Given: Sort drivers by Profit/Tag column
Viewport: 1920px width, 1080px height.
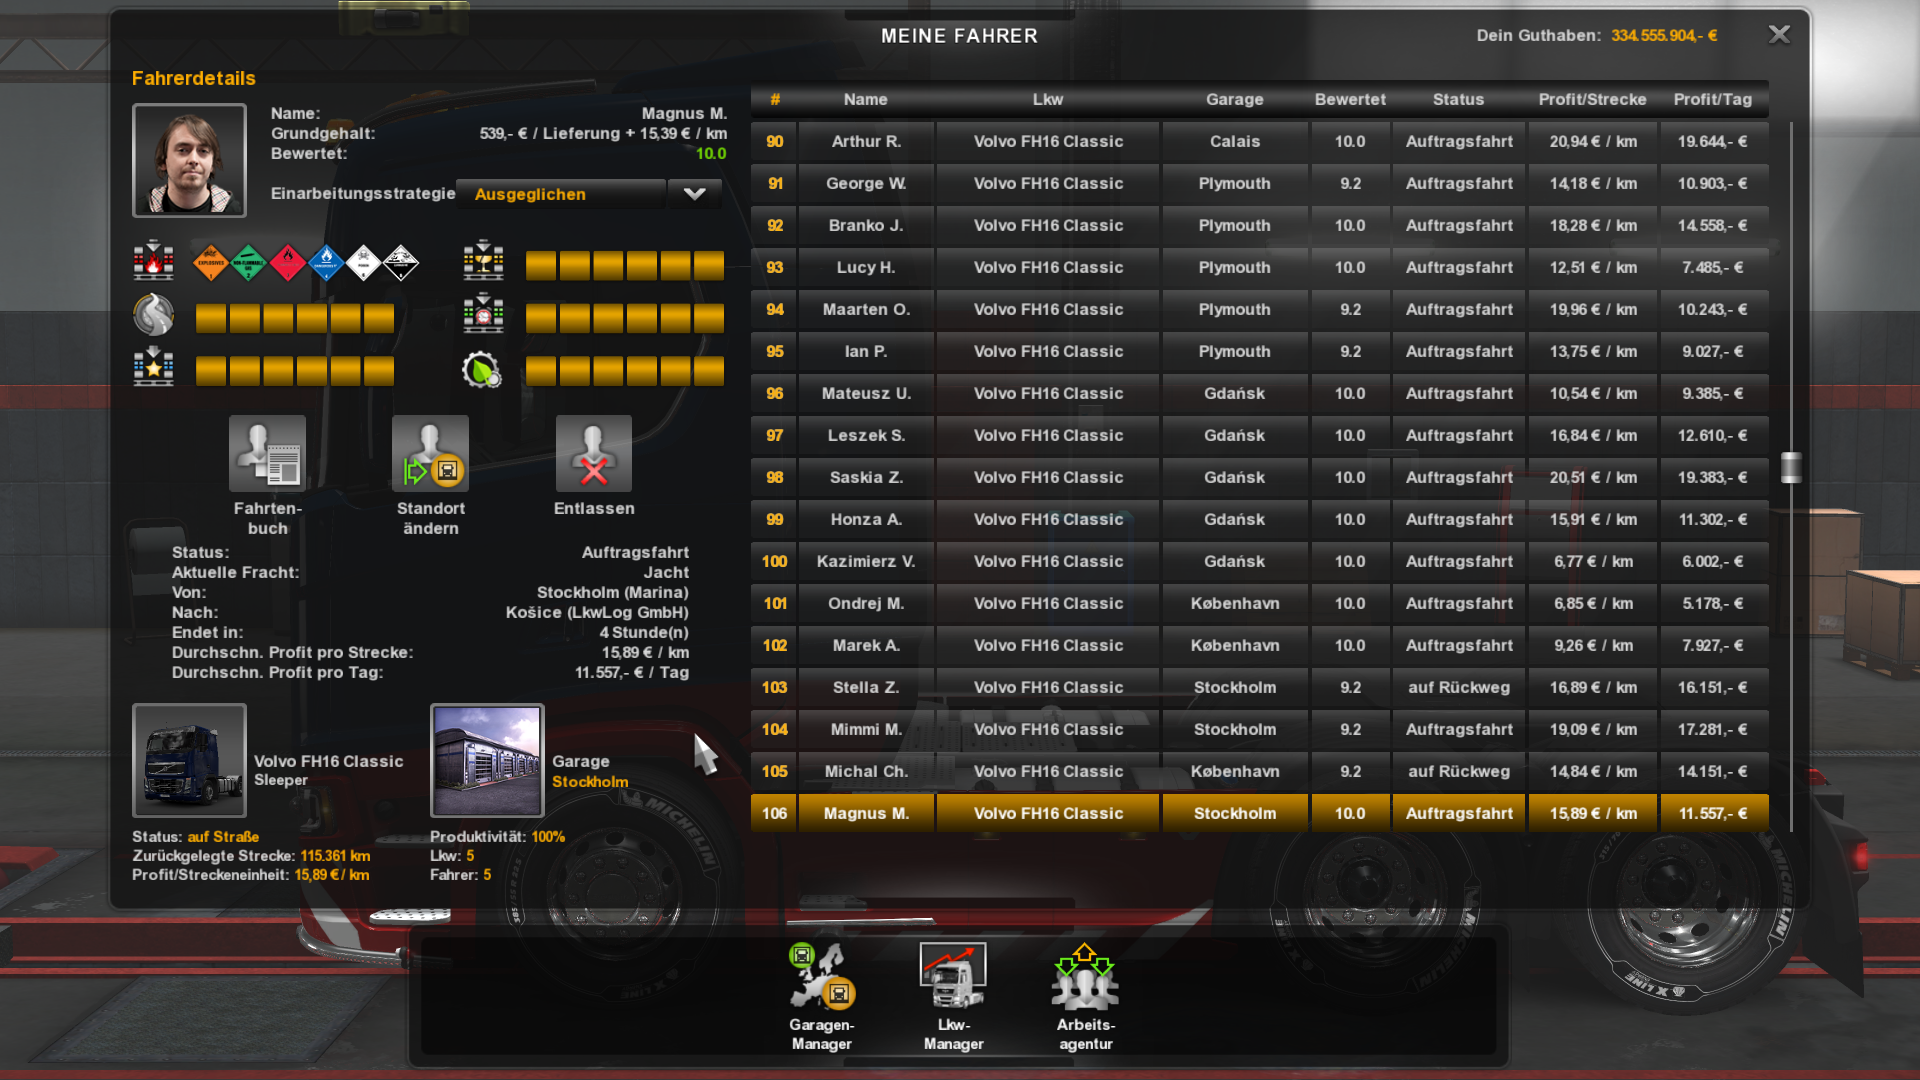Looking at the screenshot, I should (1712, 99).
